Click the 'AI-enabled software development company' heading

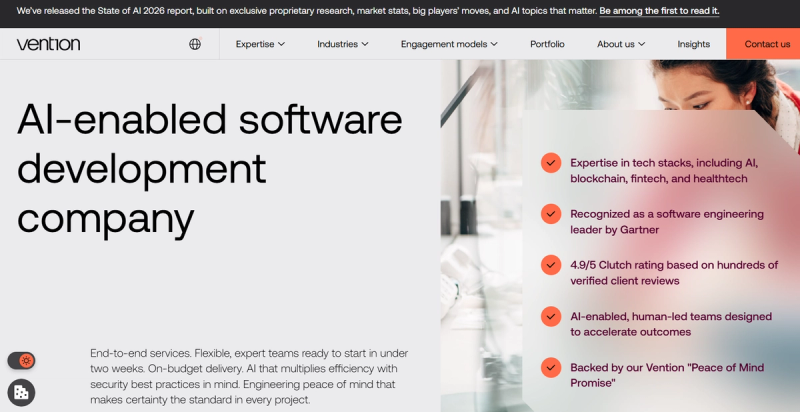pyautogui.click(x=209, y=170)
